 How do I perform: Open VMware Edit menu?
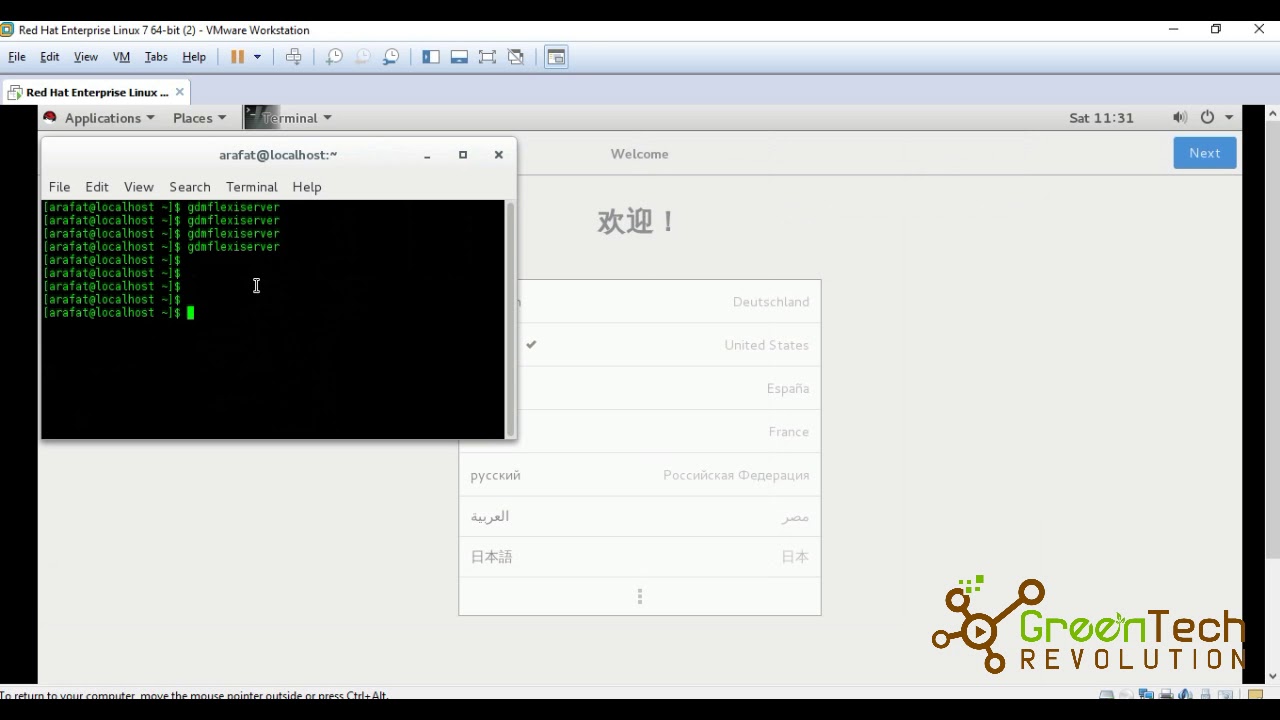tap(49, 57)
